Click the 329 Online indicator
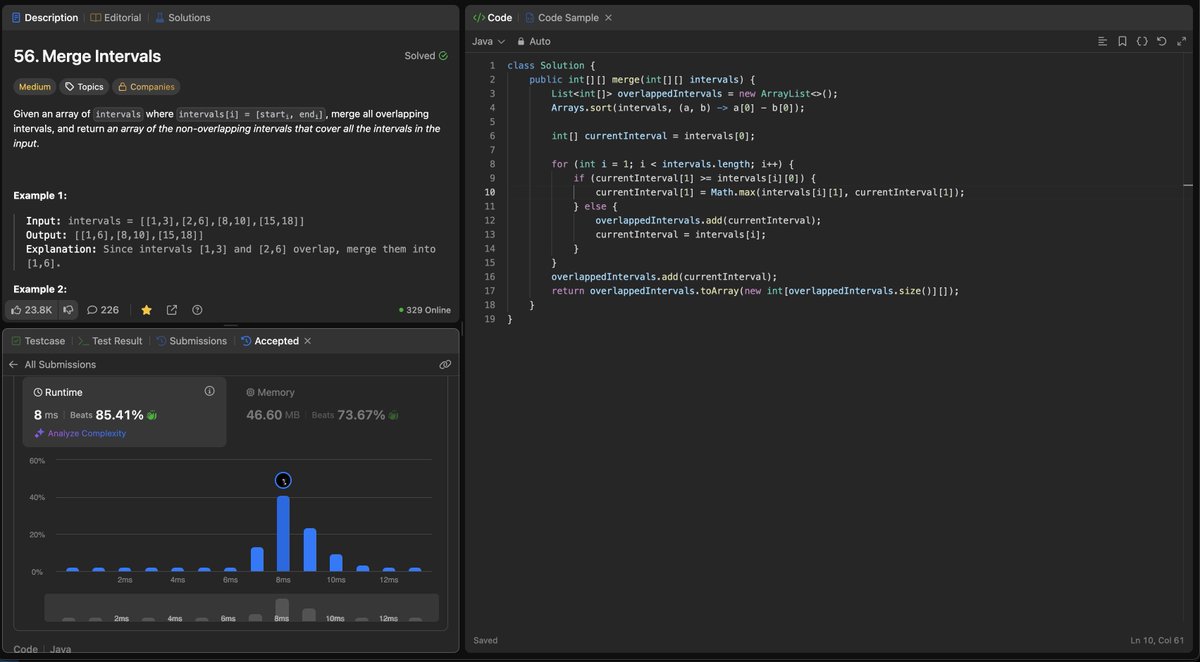The width and height of the screenshot is (1200, 662). 425,310
